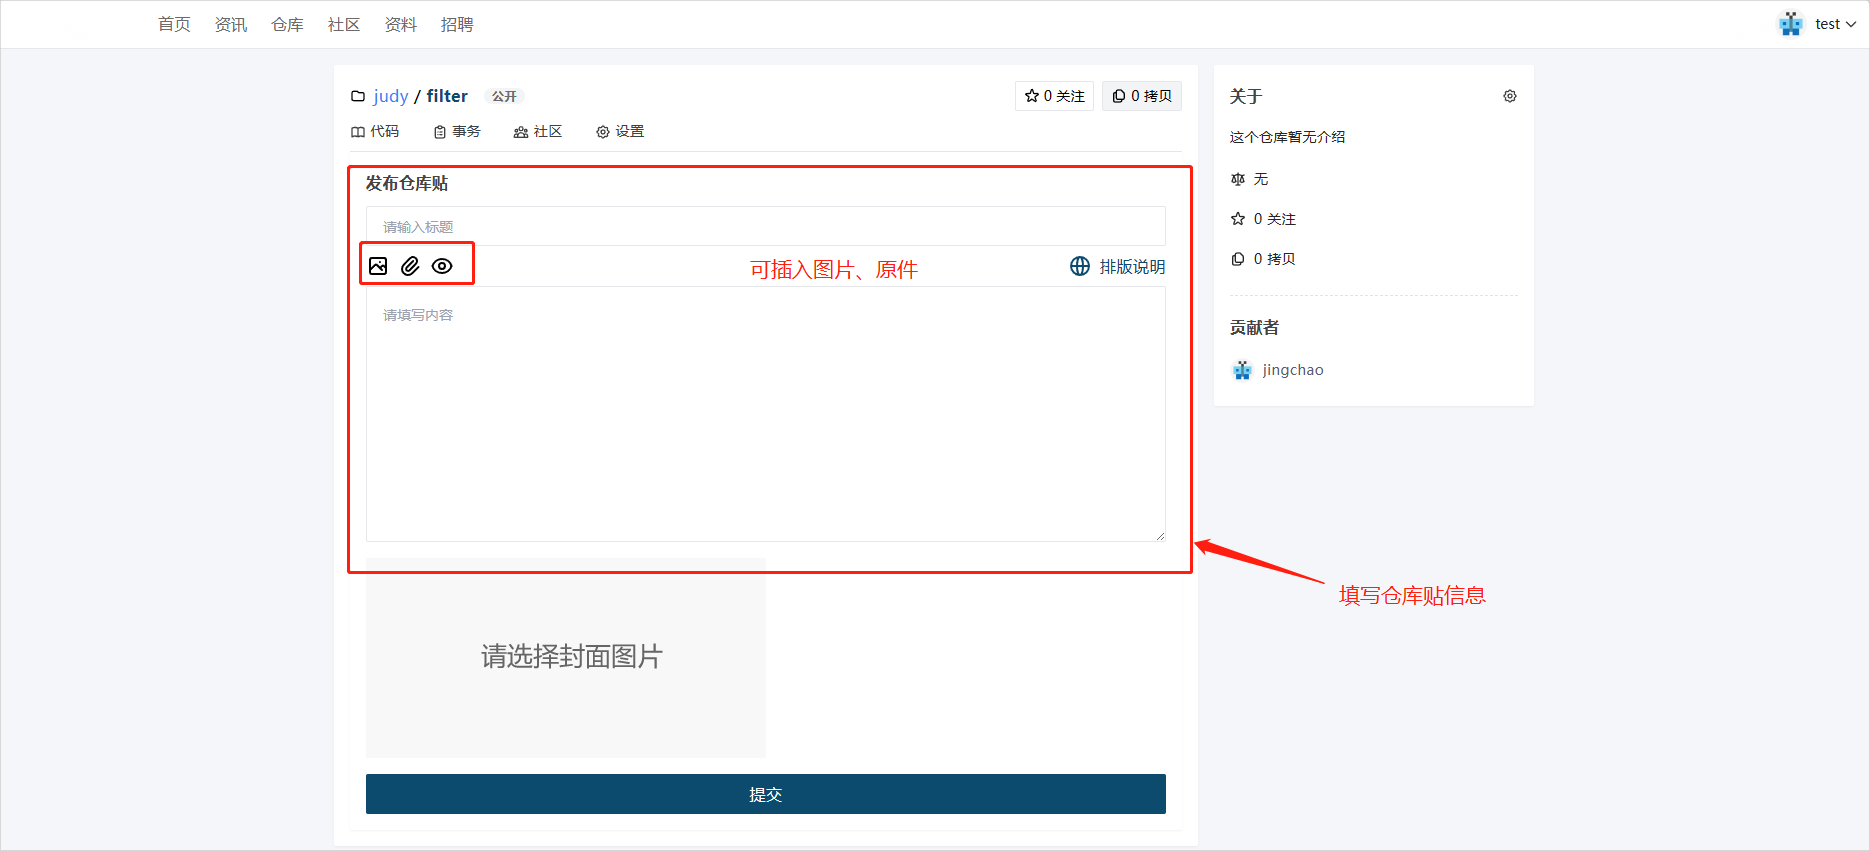
Task: Click the 0 拷贝 fork button
Action: [x=1141, y=96]
